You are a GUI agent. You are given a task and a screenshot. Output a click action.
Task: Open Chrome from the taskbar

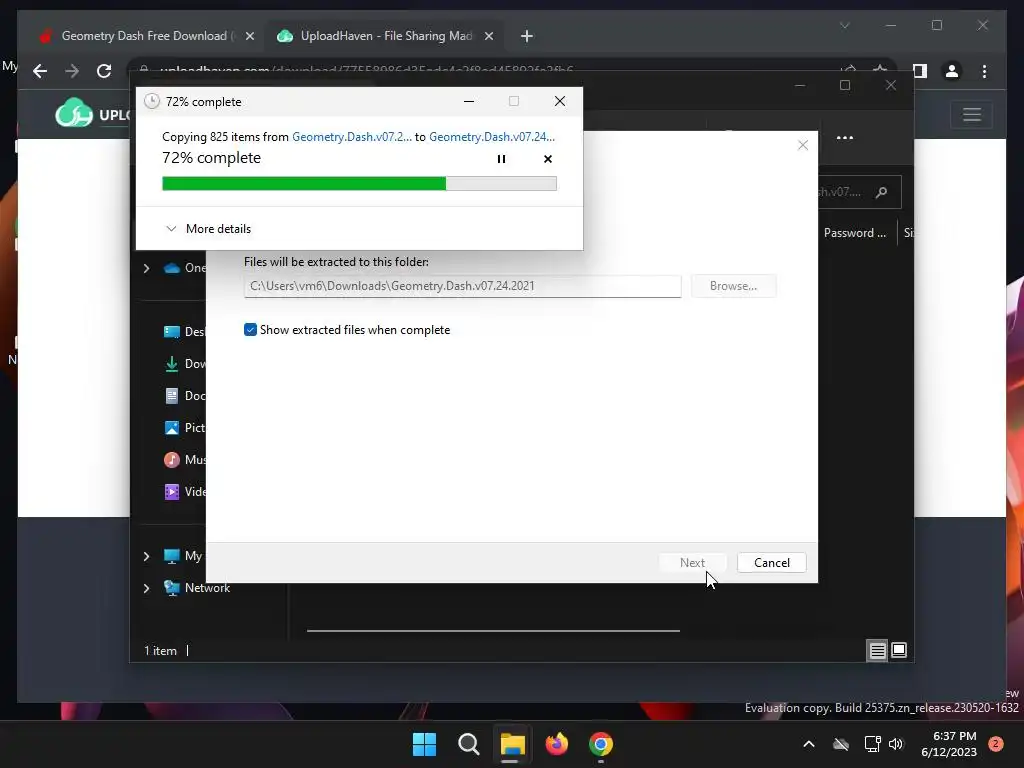tap(601, 744)
